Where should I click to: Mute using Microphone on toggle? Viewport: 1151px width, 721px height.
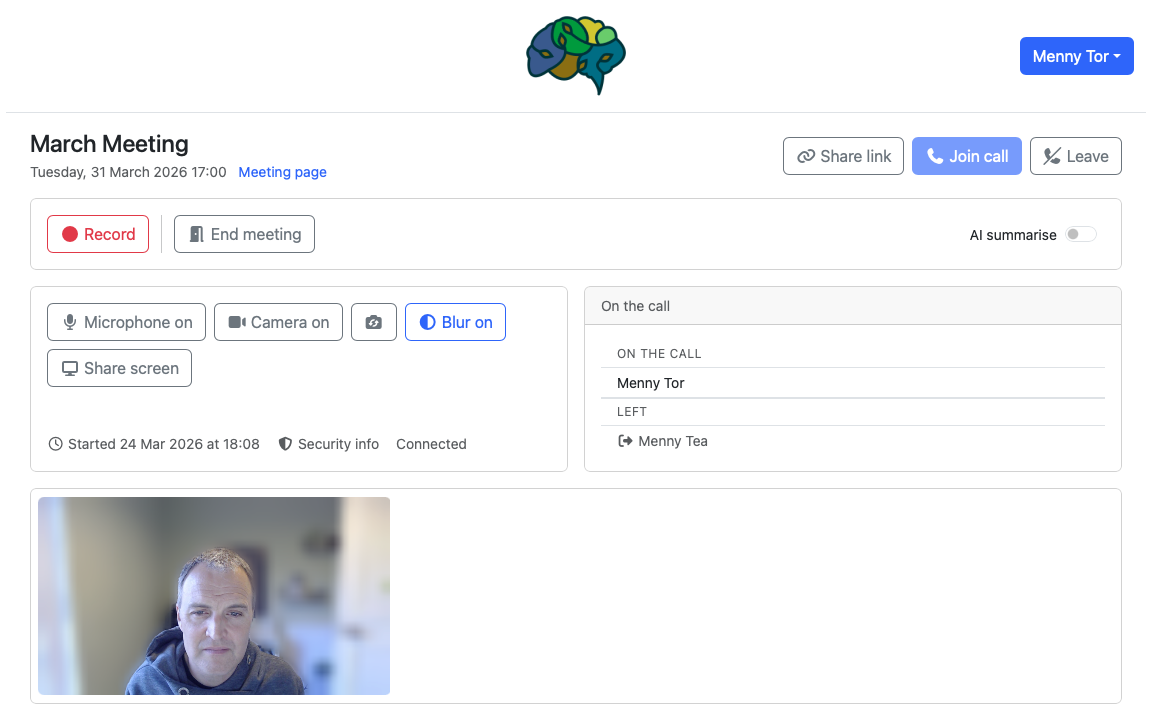[126, 322]
